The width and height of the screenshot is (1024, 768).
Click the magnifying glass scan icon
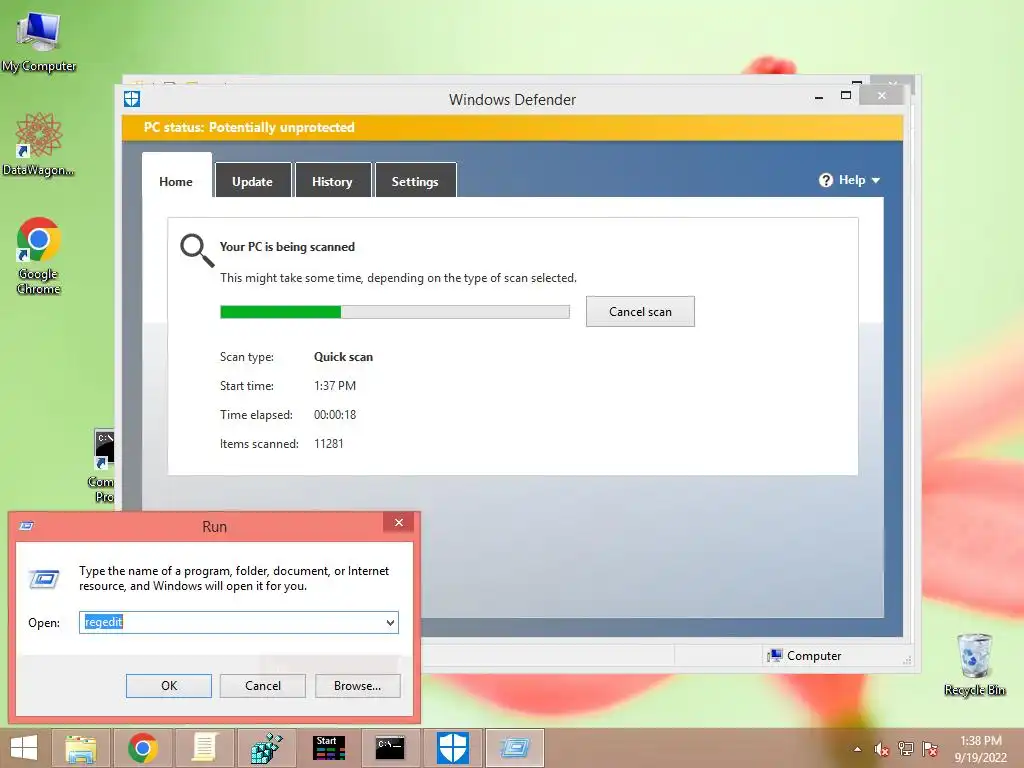tap(197, 251)
